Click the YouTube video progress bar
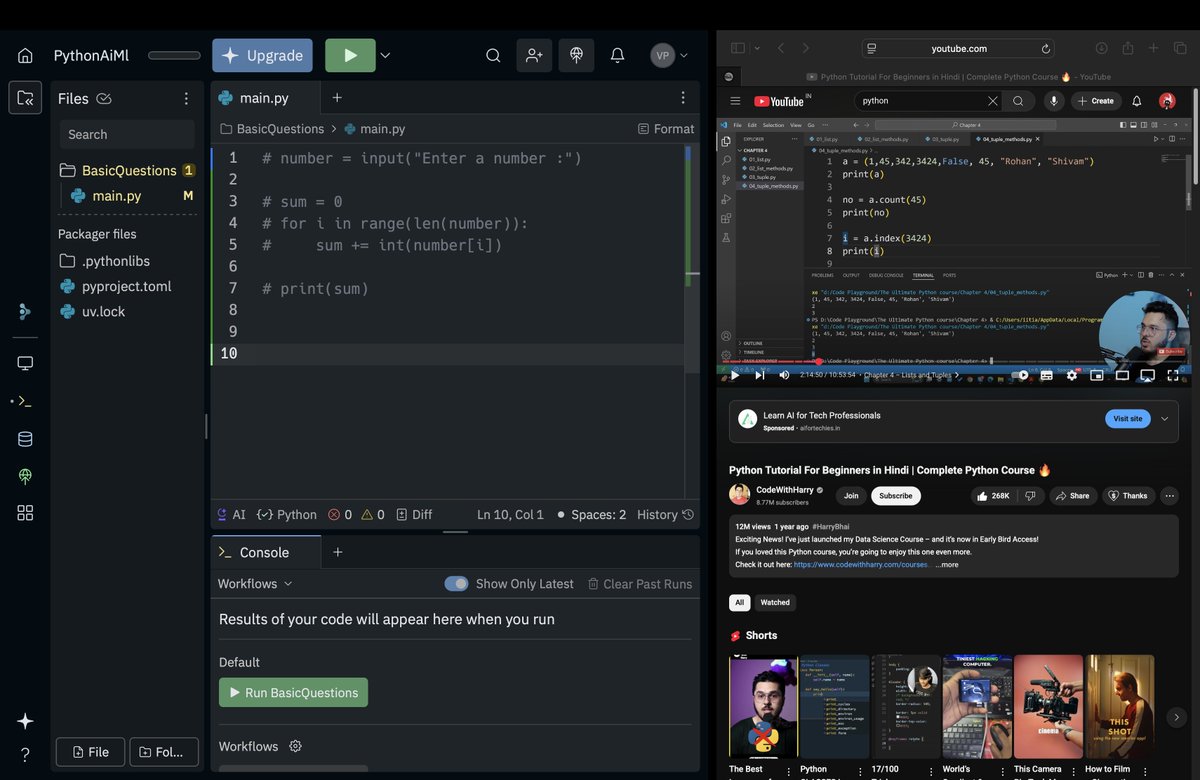Viewport: 1200px width, 780px height. tap(954, 361)
